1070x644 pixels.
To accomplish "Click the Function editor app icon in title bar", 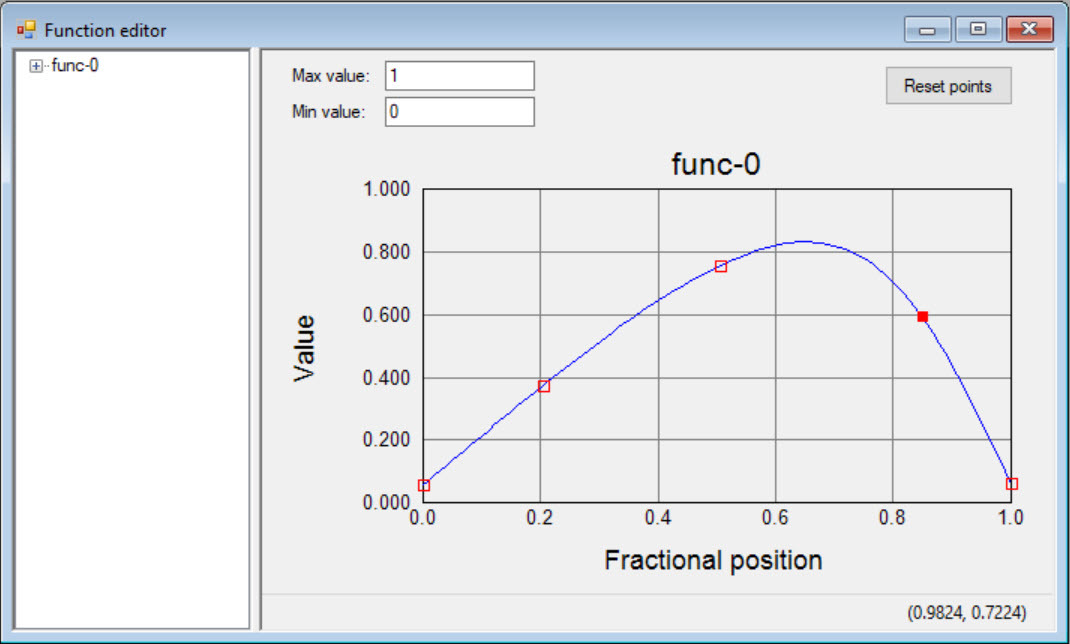I will tap(26, 30).
